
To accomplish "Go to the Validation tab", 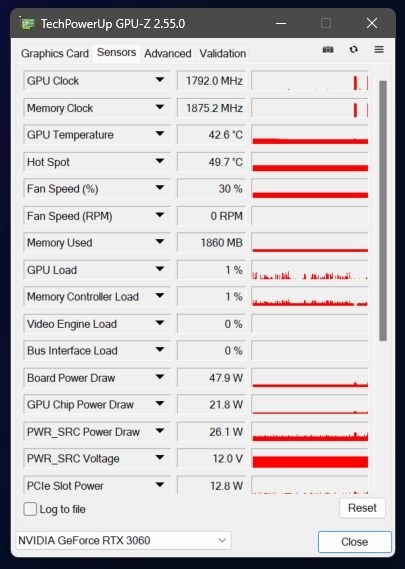I will click(x=223, y=54).
